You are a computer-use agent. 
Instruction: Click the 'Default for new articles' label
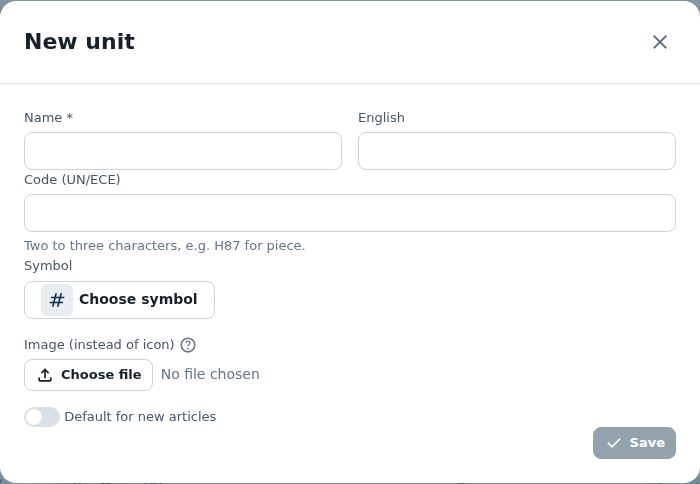coord(140,417)
